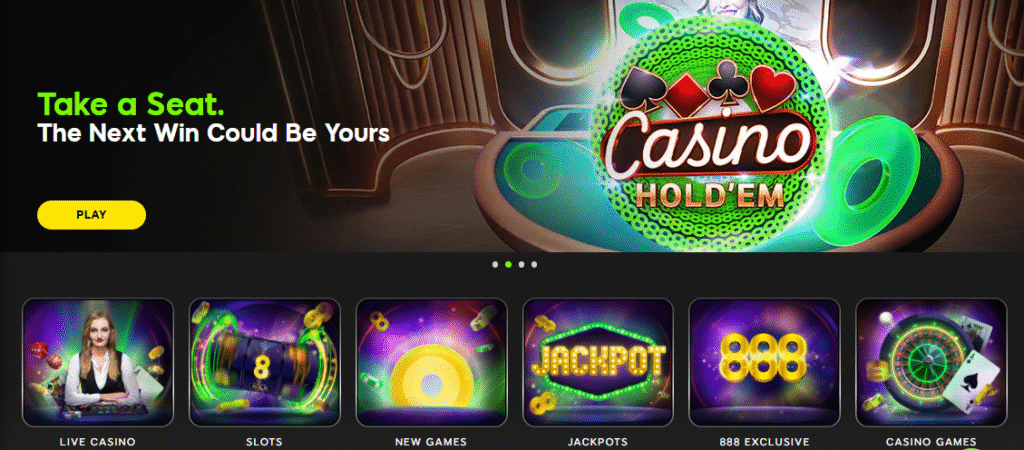
Task: Open the roulette wheel Casino Games tile
Action: (x=931, y=362)
